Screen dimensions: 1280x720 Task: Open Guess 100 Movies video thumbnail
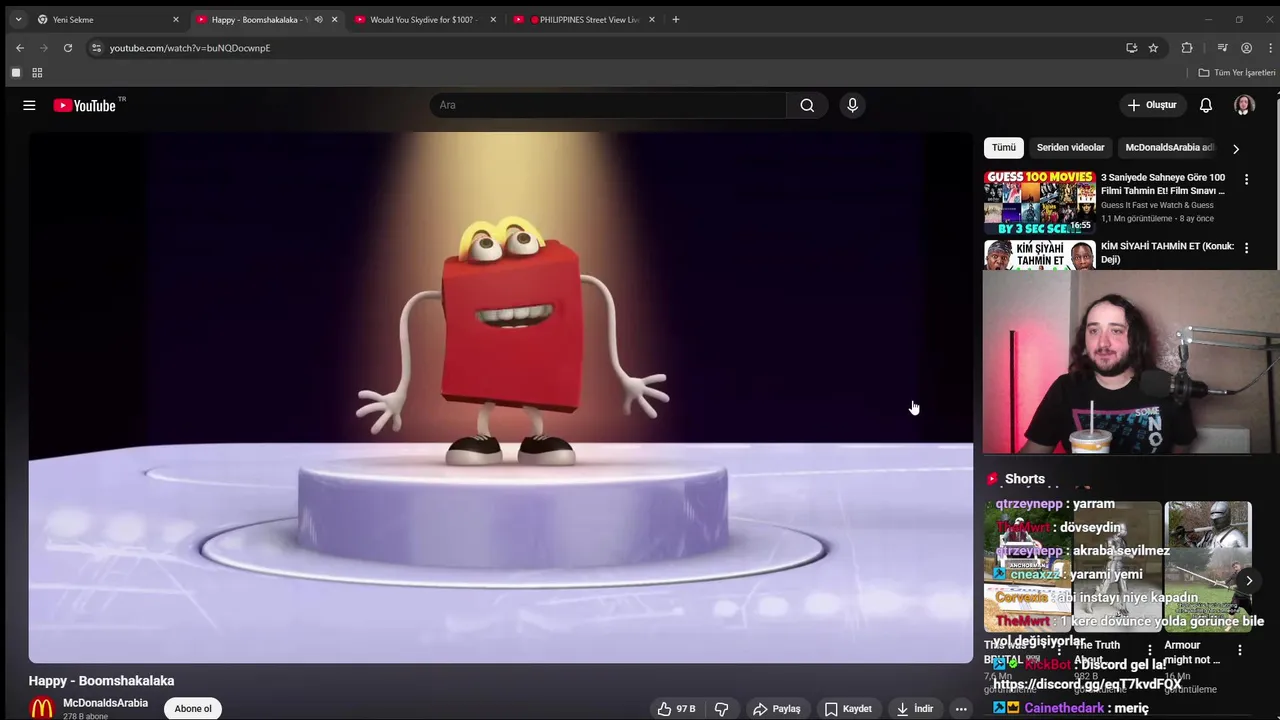click(1040, 202)
